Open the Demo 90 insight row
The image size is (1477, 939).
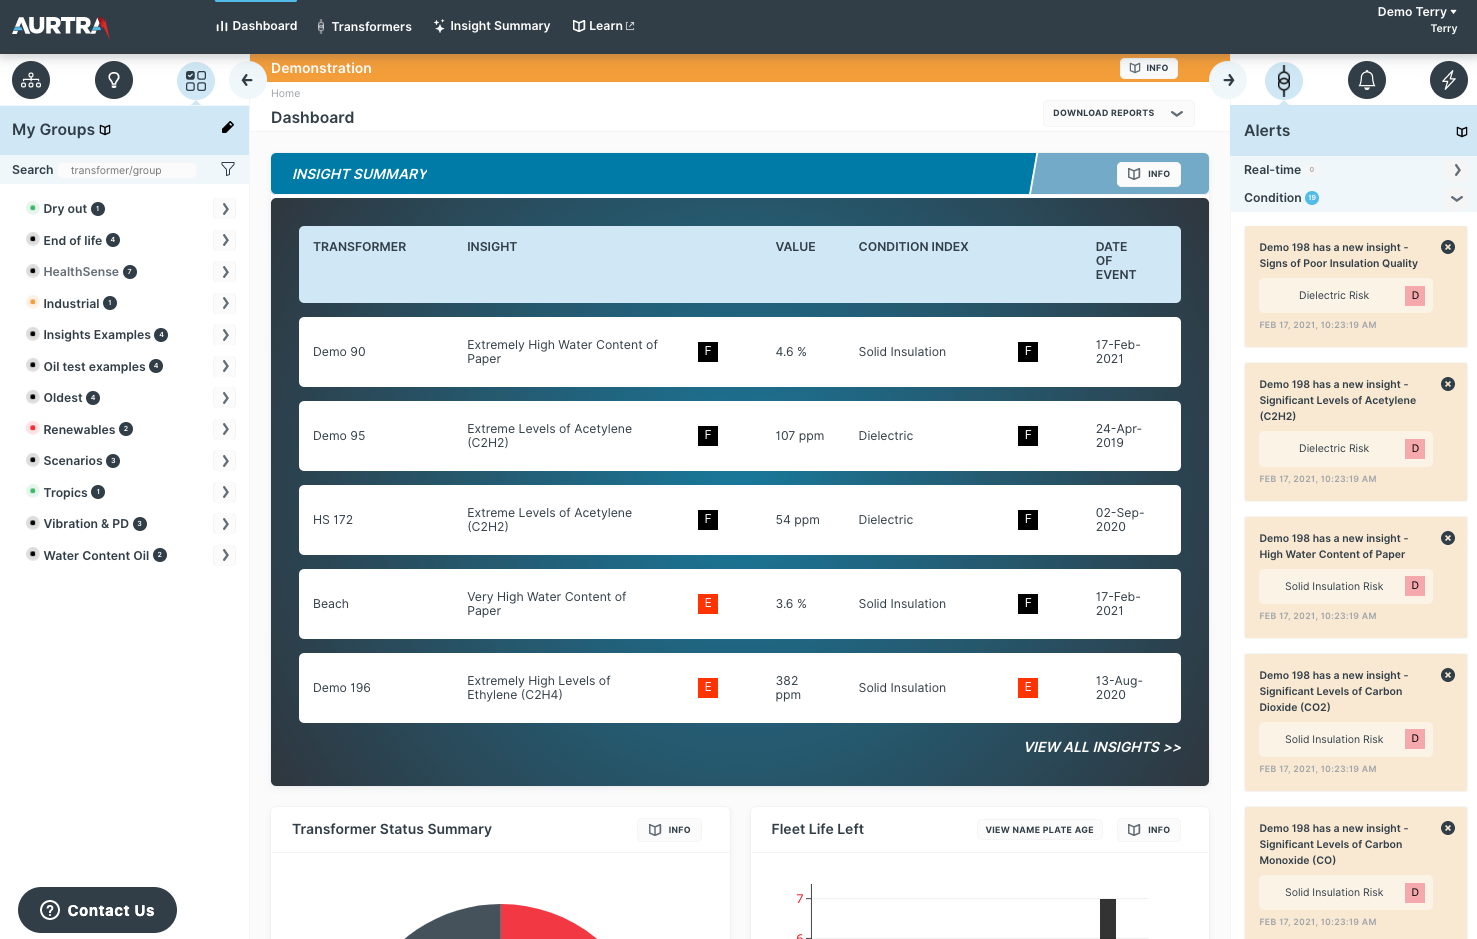739,352
